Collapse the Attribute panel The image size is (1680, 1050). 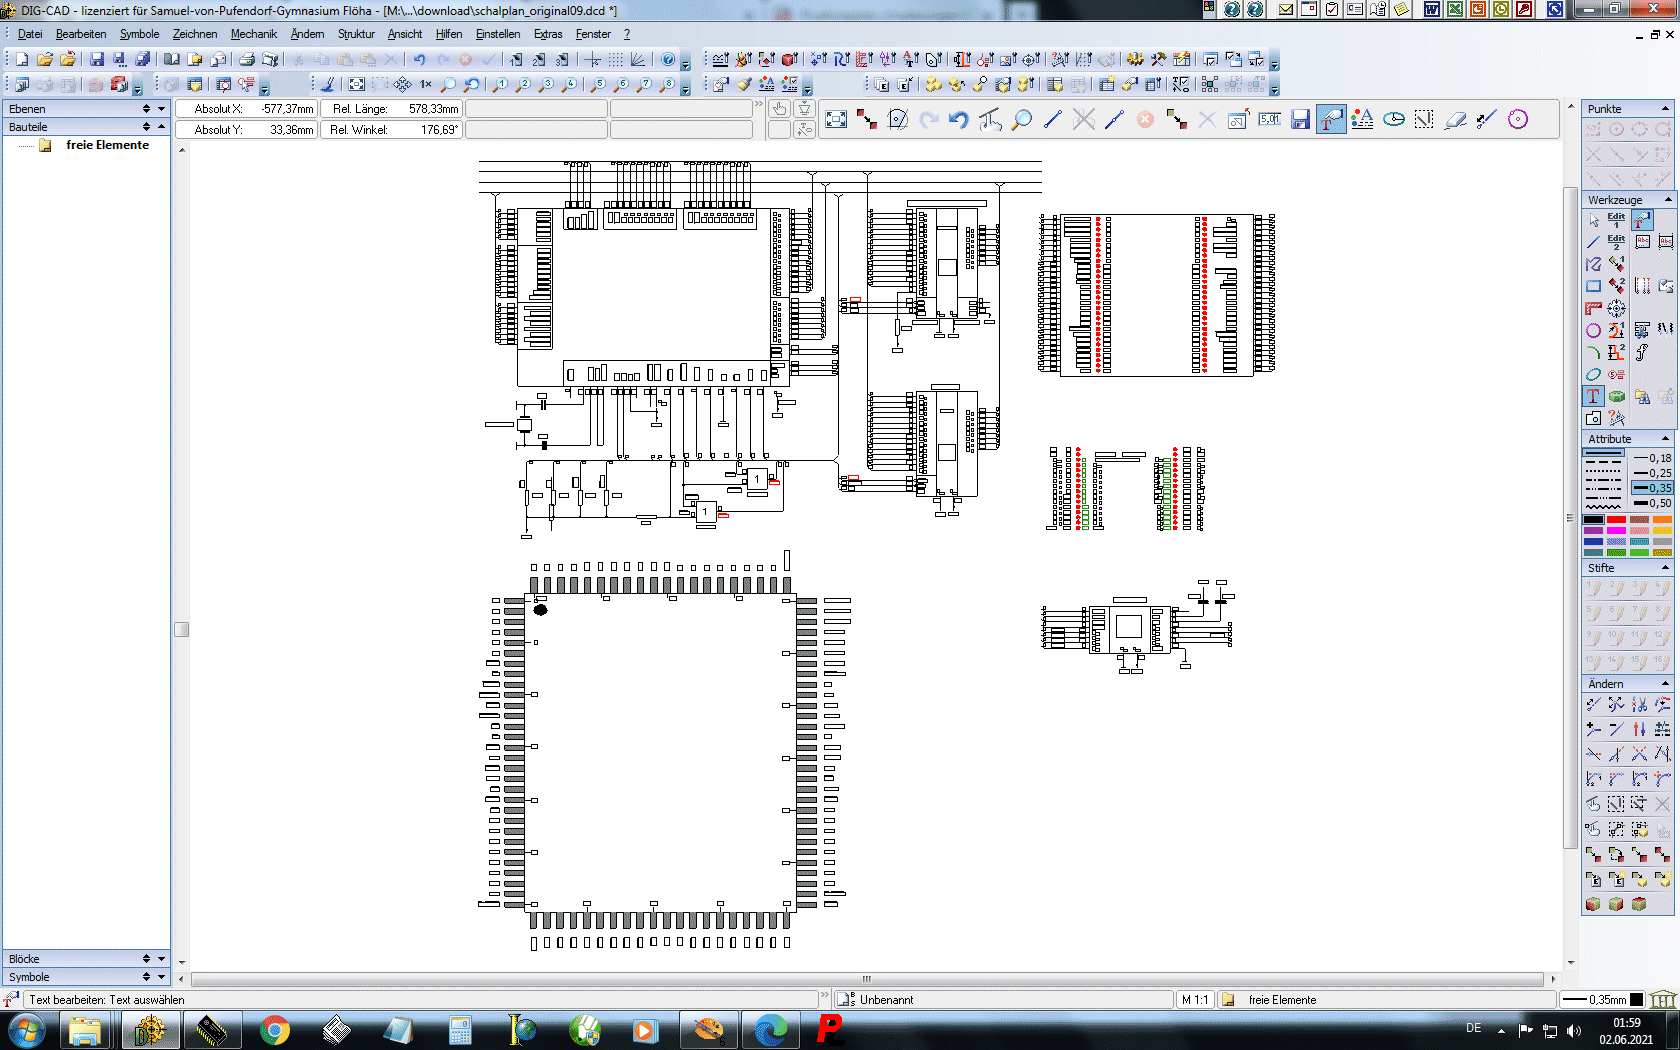click(x=1666, y=439)
